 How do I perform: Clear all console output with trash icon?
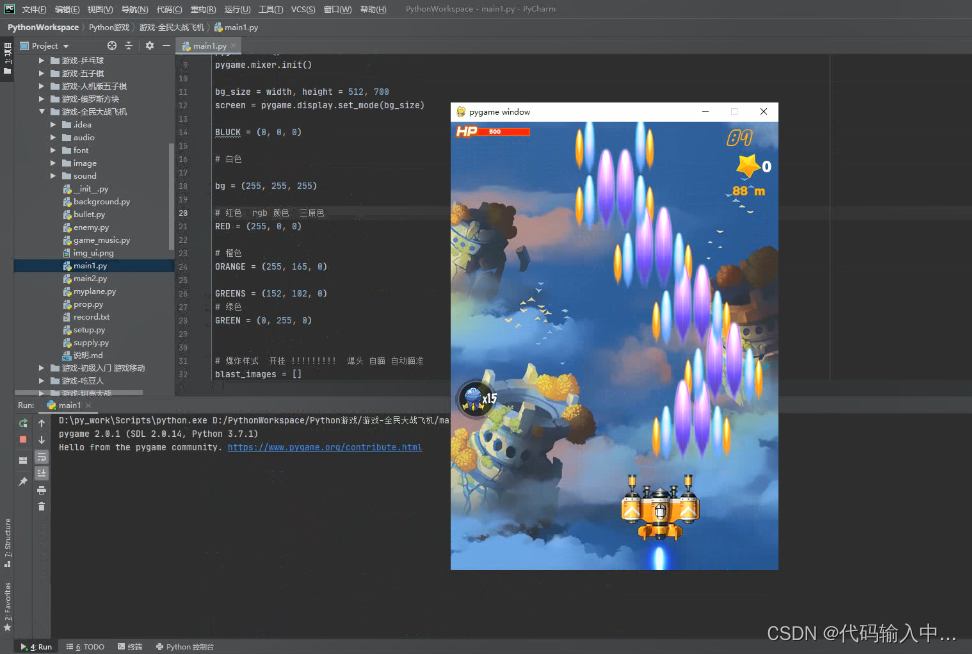(x=42, y=506)
